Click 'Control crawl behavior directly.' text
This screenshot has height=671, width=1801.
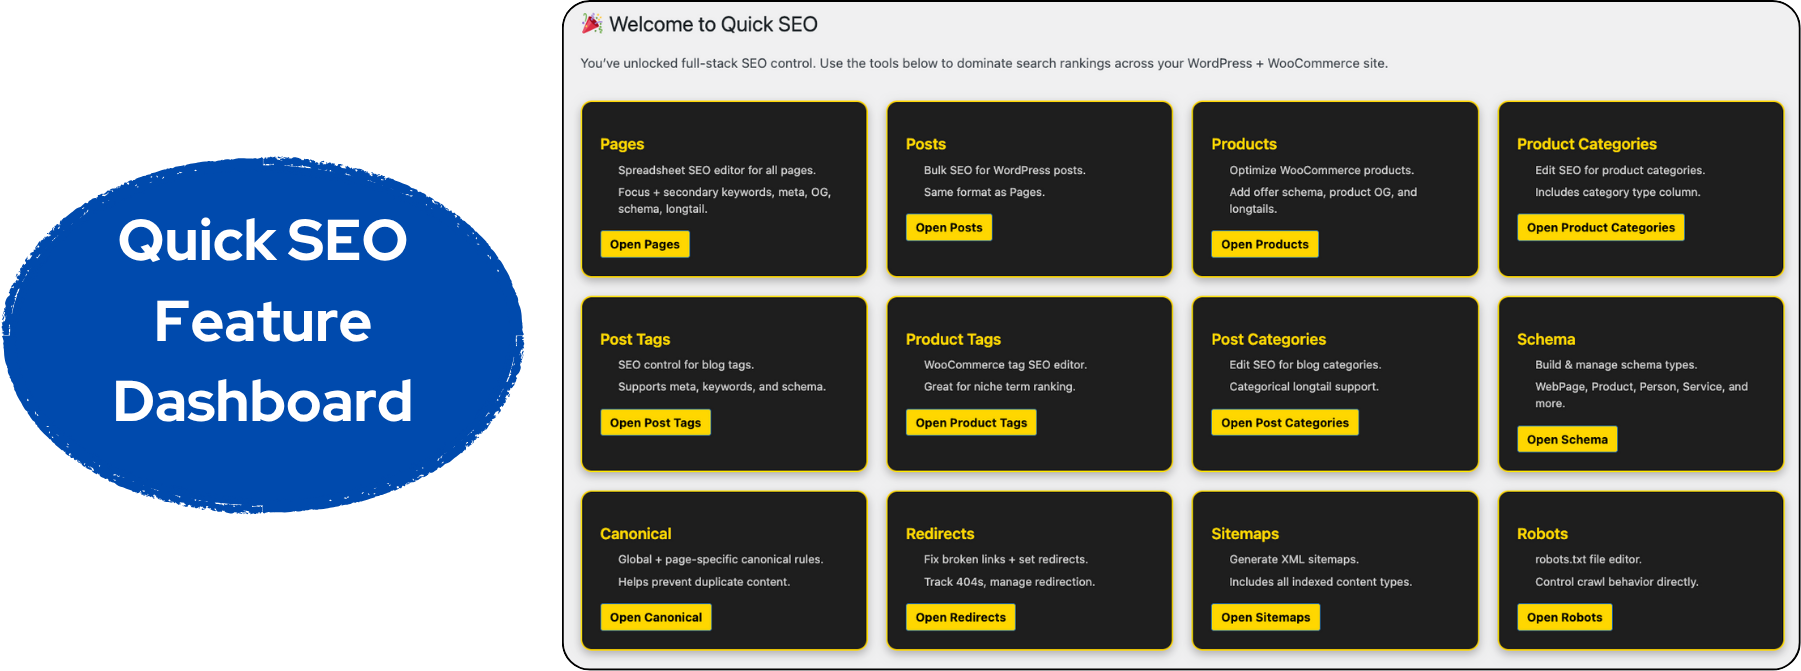(x=1617, y=582)
